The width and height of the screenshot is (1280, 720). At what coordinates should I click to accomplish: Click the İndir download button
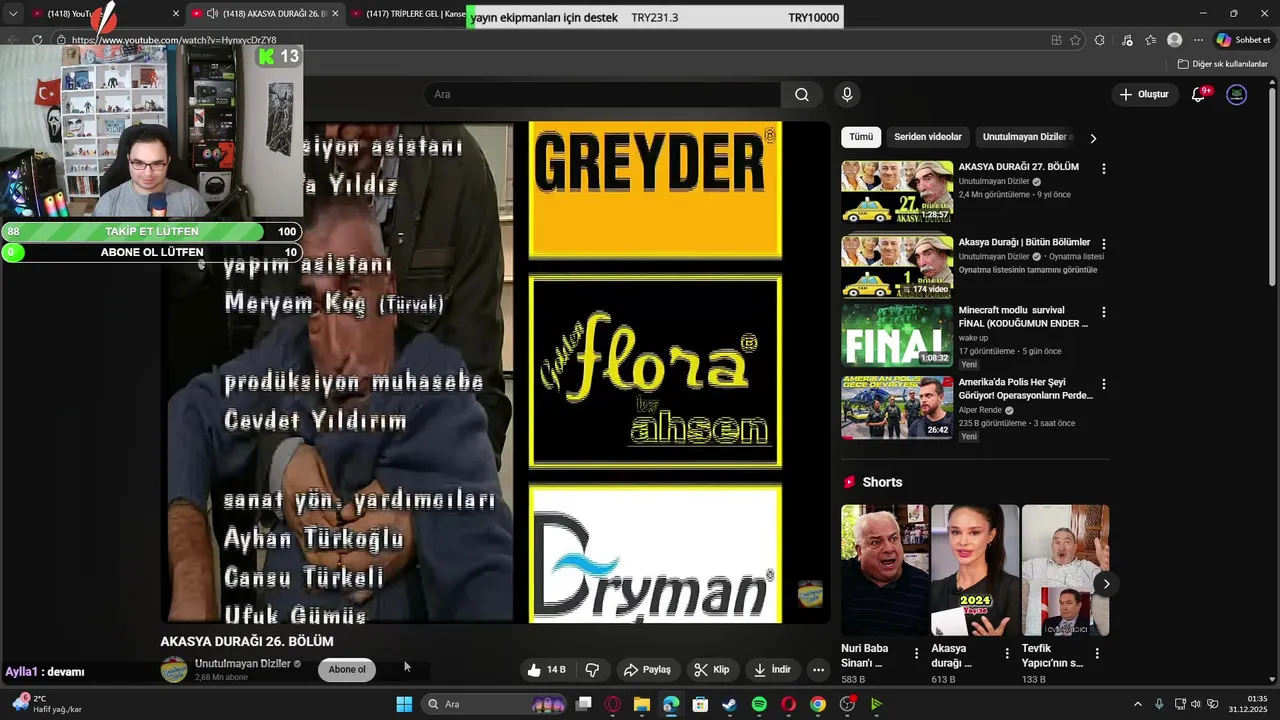pos(772,670)
